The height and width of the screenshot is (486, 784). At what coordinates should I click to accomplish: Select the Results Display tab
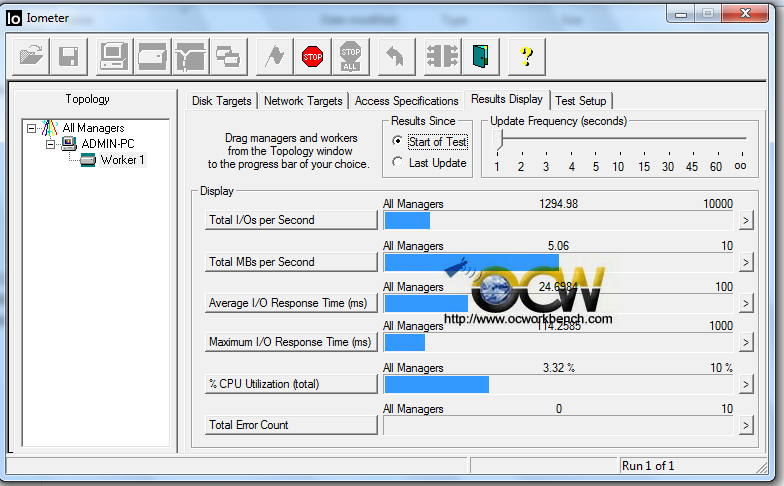coord(506,99)
